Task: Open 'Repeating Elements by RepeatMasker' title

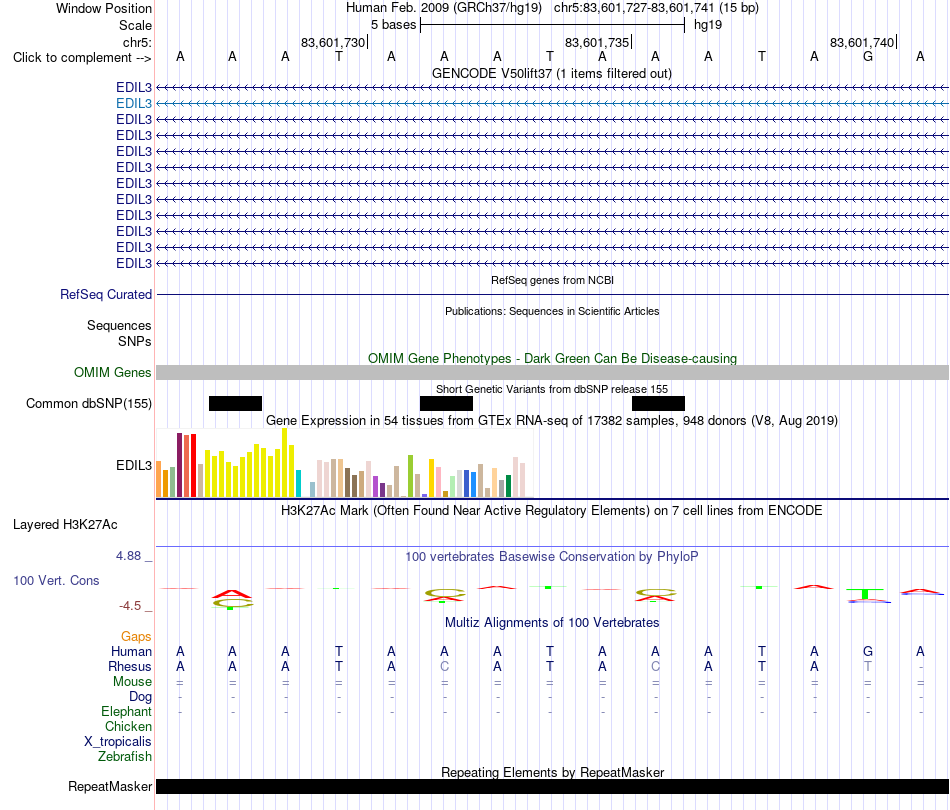Action: pos(552,772)
